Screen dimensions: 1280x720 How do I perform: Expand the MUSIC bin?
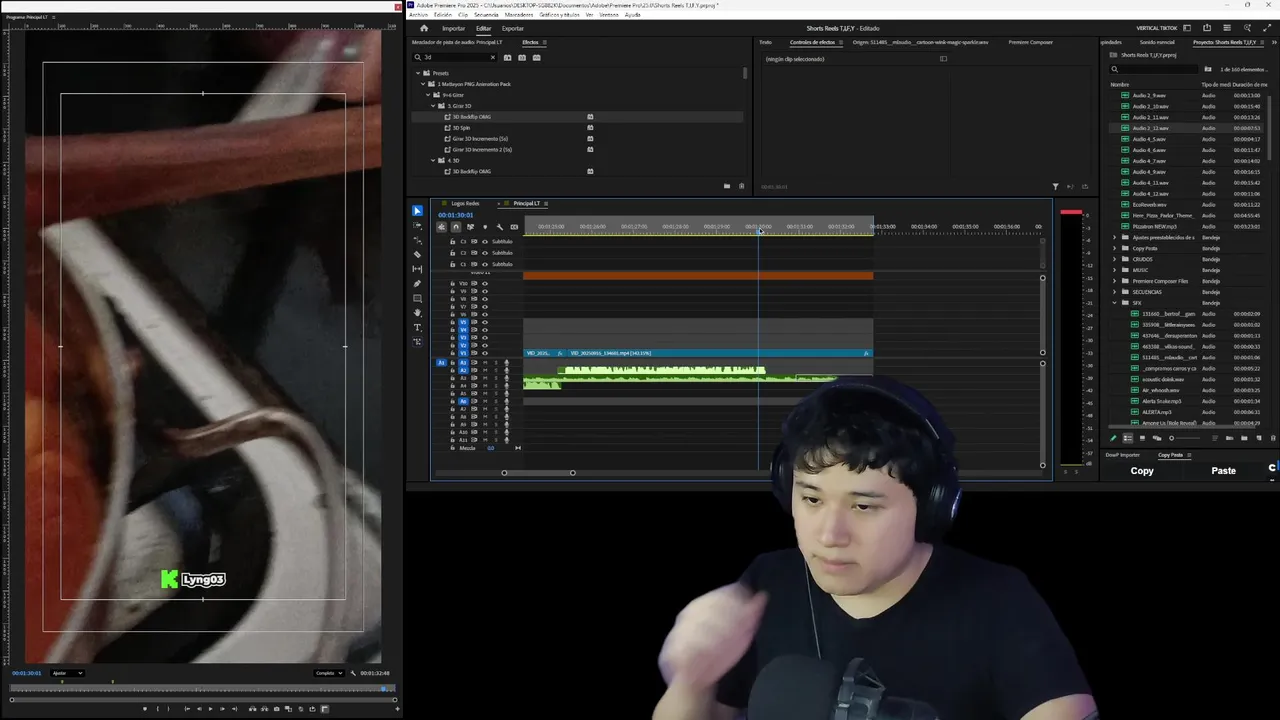[1115, 270]
